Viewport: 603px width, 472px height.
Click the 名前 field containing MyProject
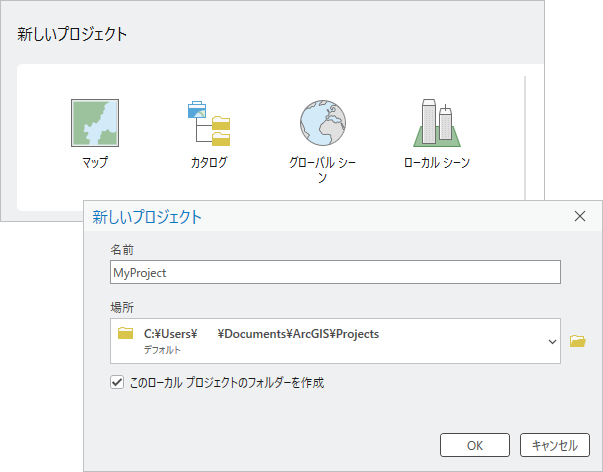pyautogui.click(x=335, y=272)
